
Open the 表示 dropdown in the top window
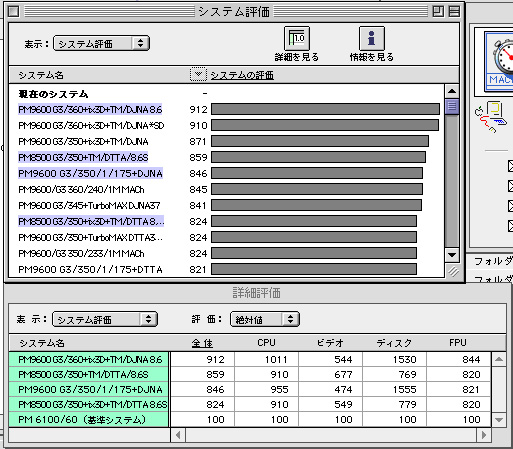click(x=101, y=43)
